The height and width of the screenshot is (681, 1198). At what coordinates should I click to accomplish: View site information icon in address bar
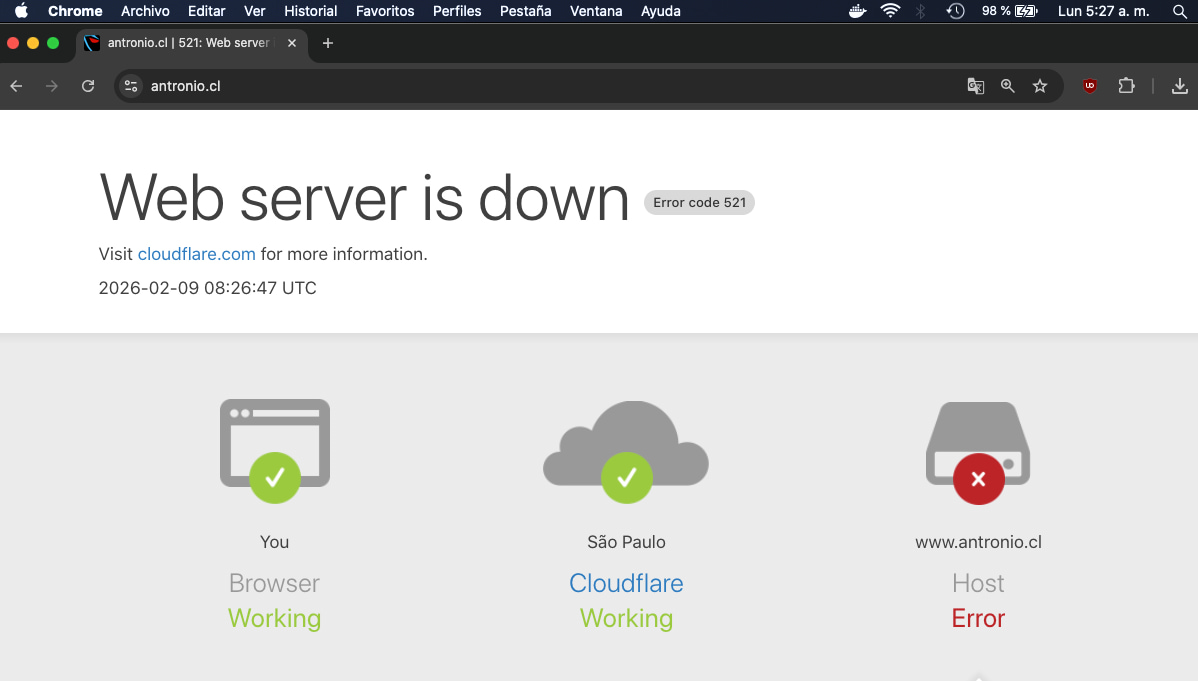tap(131, 86)
